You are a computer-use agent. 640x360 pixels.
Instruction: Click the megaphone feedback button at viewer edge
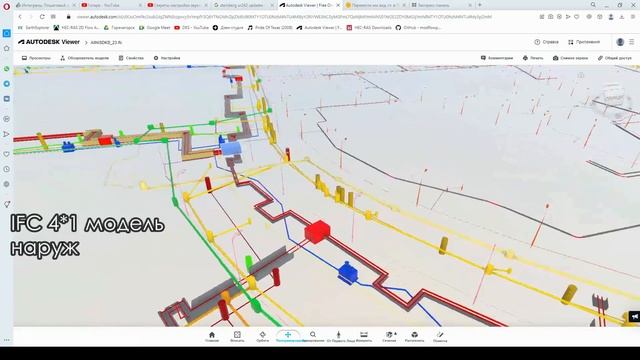pos(634,316)
